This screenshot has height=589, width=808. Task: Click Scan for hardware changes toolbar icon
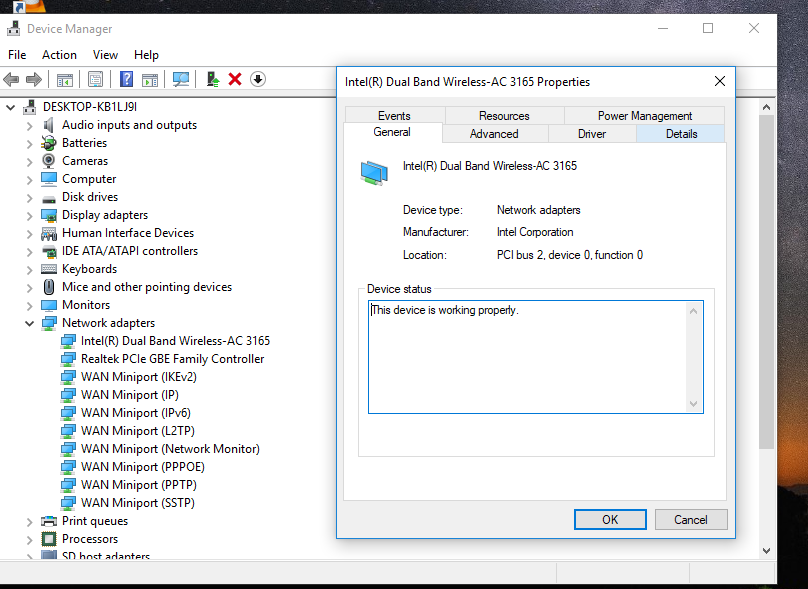coord(181,79)
